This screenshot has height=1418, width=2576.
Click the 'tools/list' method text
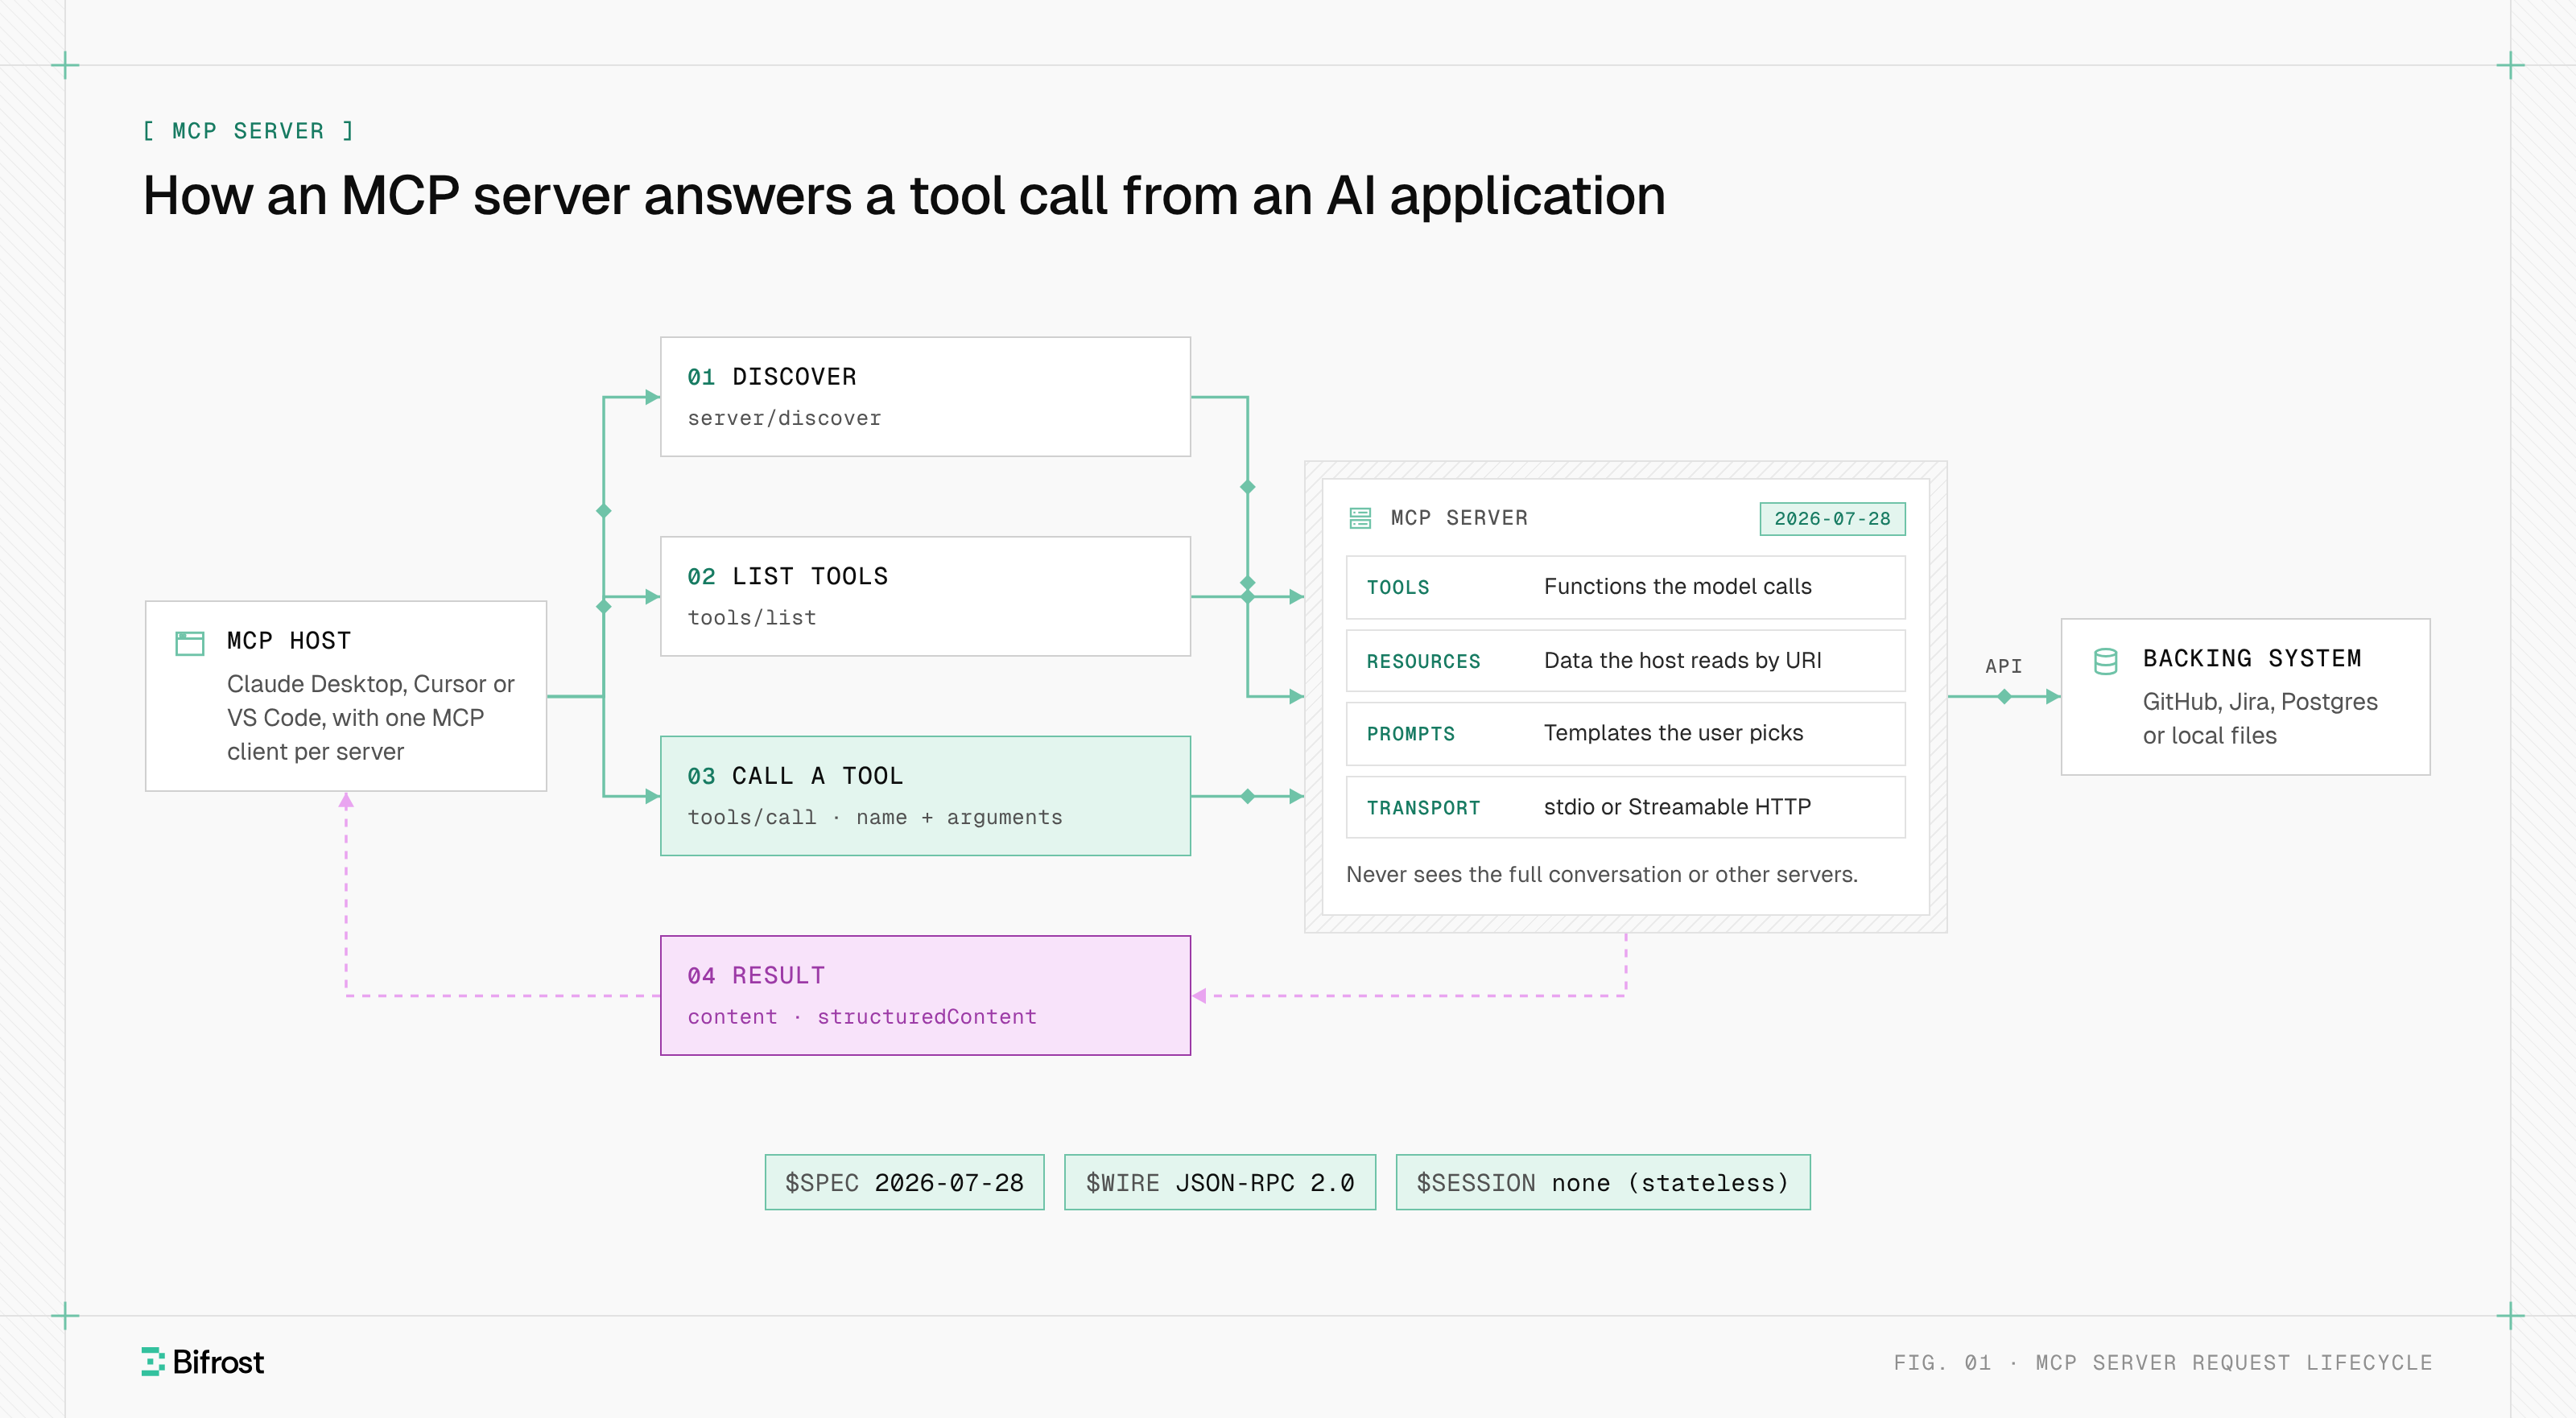click(x=752, y=618)
